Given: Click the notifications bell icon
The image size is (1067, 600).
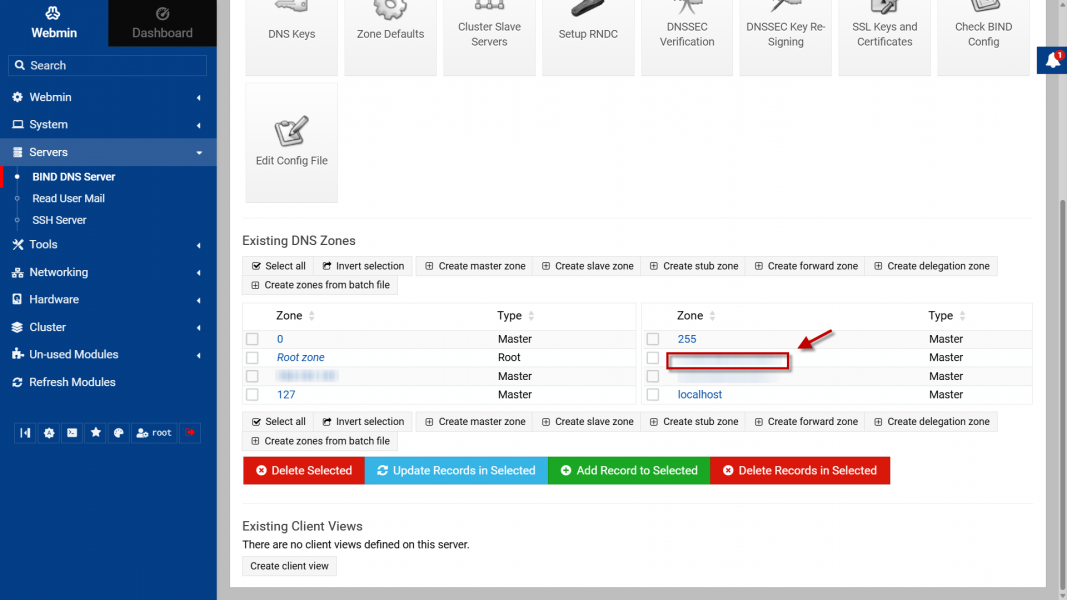Looking at the screenshot, I should [x=1053, y=60].
